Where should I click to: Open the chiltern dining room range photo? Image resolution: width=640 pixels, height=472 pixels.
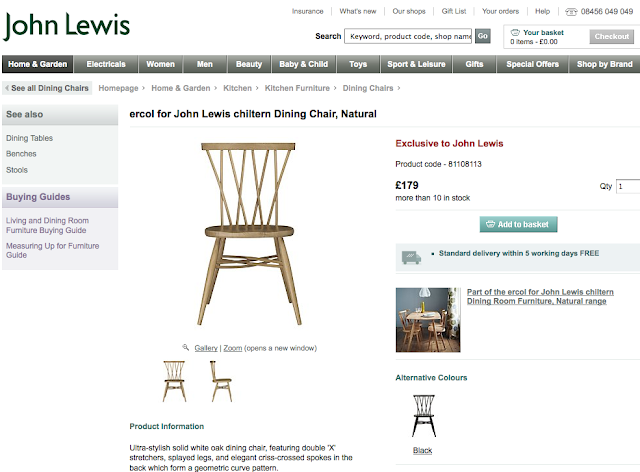pyautogui.click(x=428, y=320)
